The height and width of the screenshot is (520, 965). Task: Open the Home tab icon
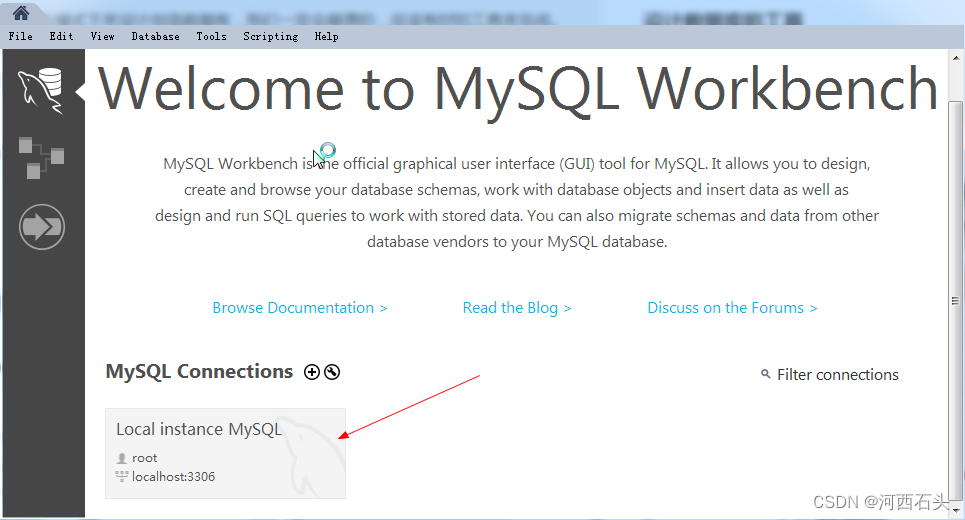click(x=21, y=13)
